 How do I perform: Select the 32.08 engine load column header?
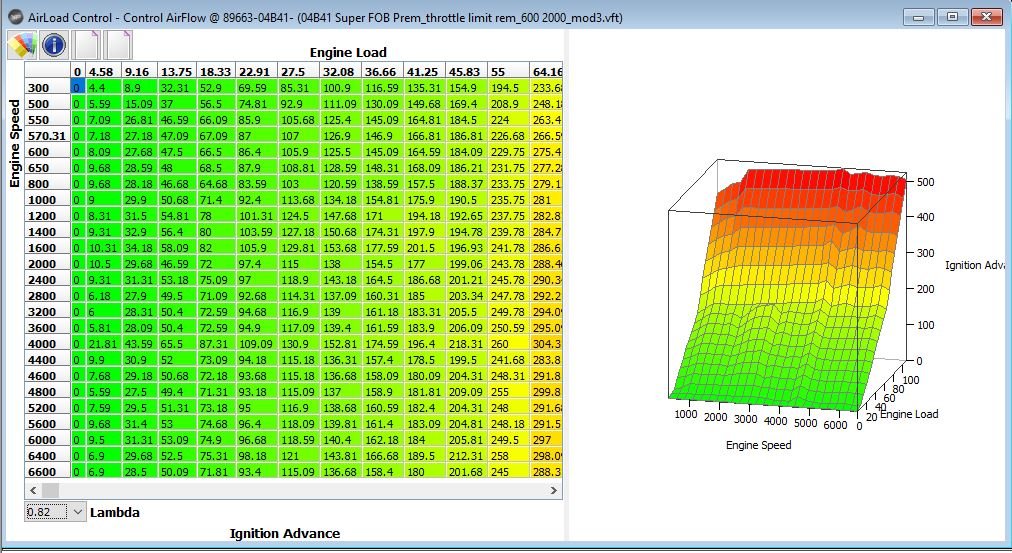(x=341, y=71)
